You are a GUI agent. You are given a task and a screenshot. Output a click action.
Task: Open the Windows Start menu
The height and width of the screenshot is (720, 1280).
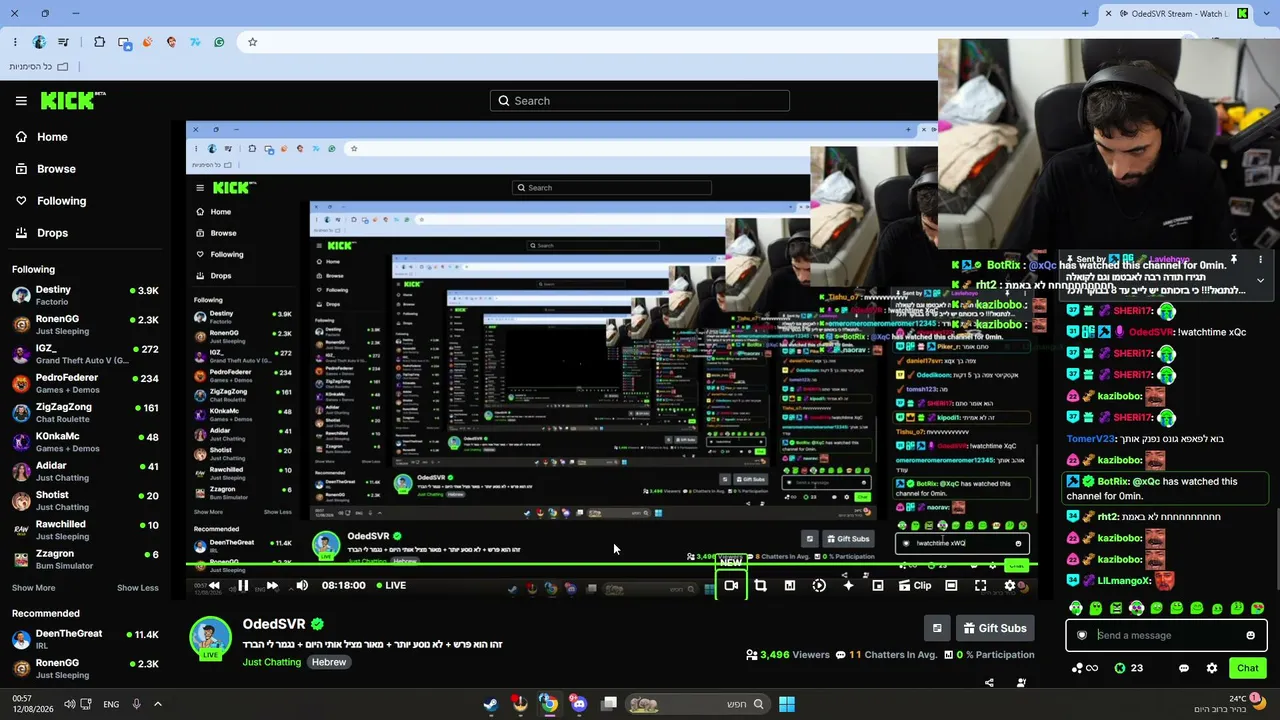point(787,704)
